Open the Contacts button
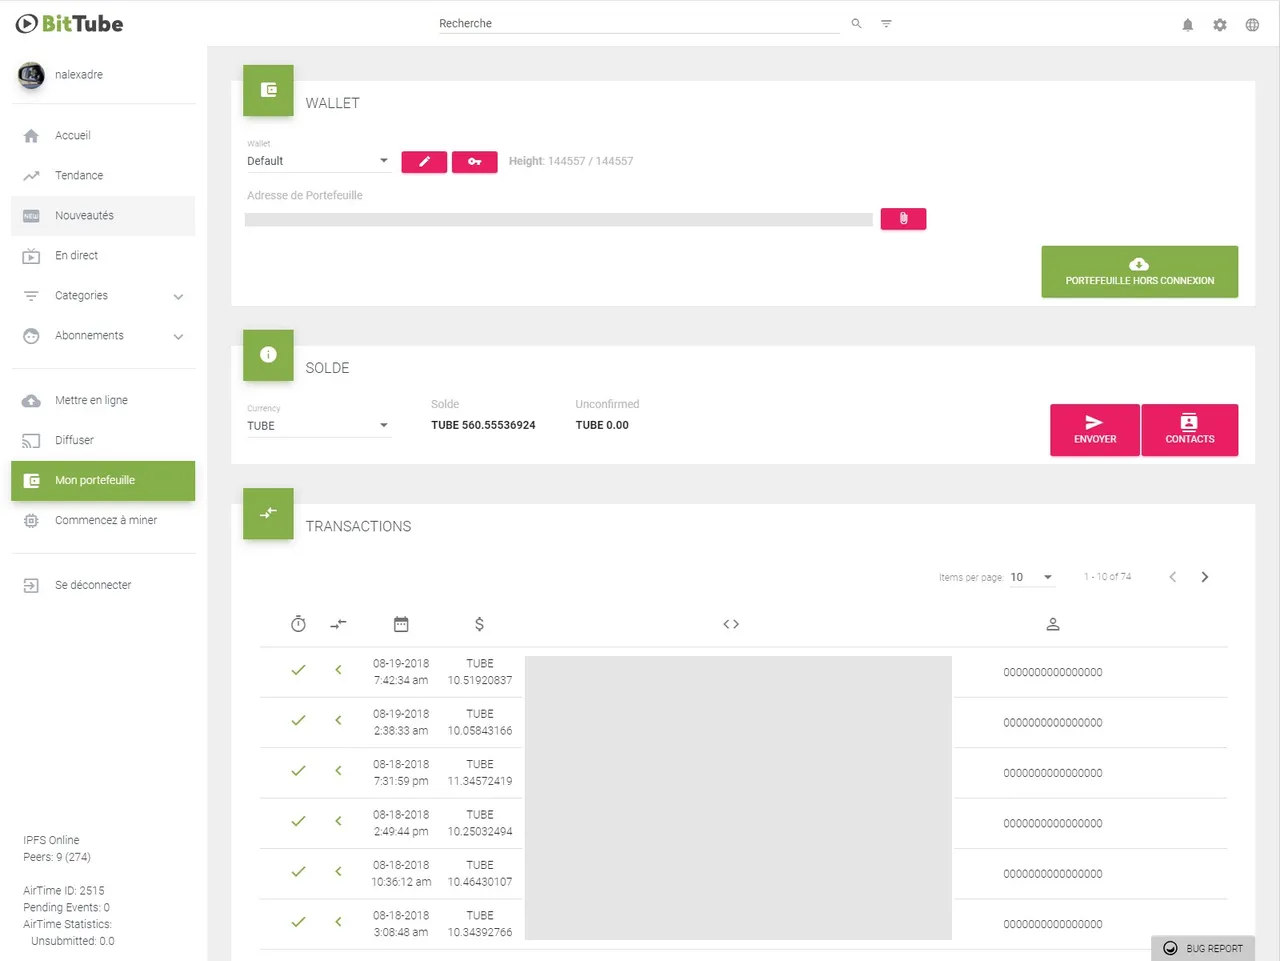 coord(1189,430)
